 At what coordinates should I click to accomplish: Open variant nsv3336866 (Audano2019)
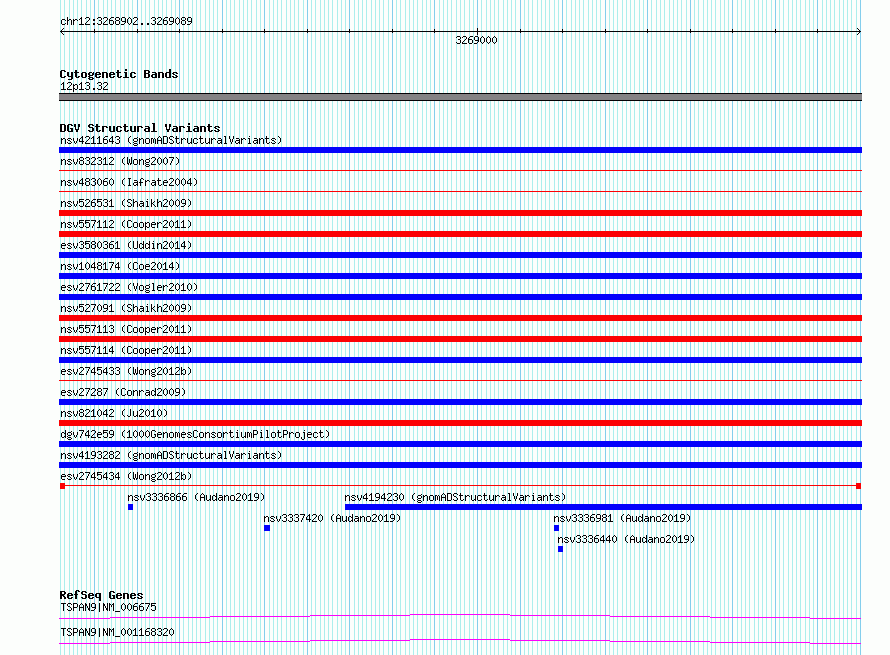[x=196, y=497]
